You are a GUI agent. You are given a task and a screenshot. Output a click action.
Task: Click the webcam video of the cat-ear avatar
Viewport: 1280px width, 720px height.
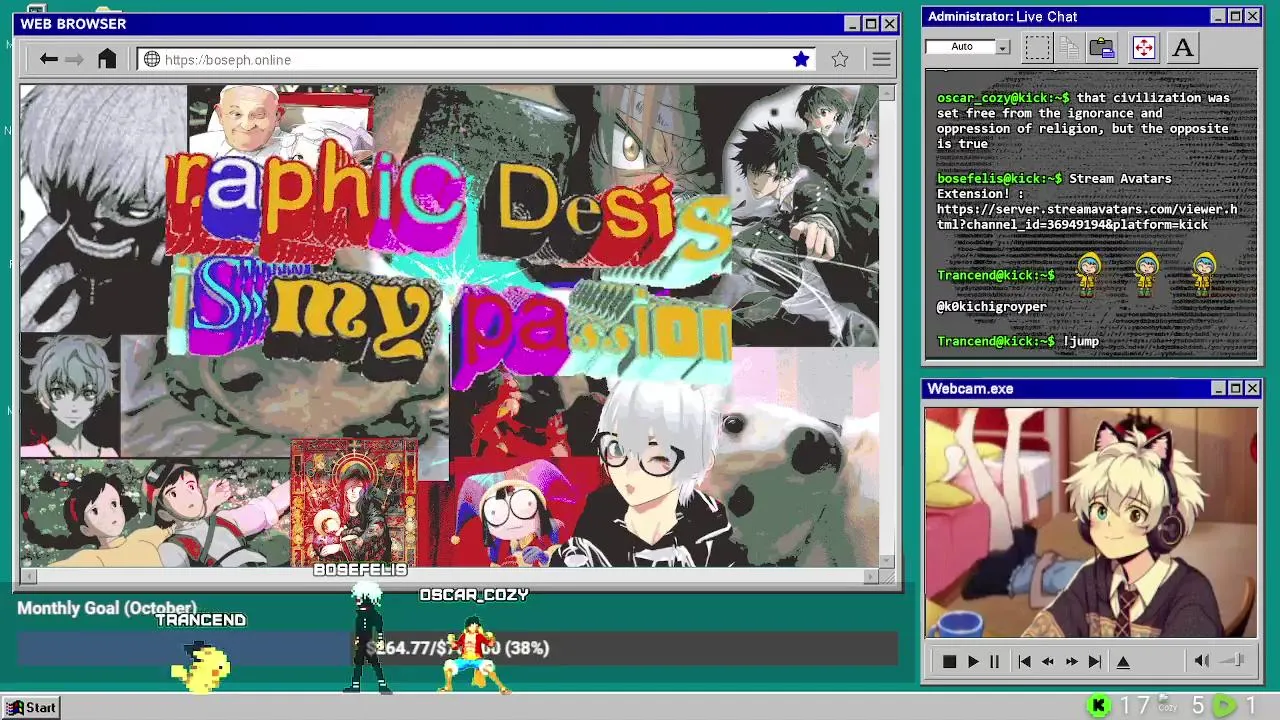[1091, 522]
